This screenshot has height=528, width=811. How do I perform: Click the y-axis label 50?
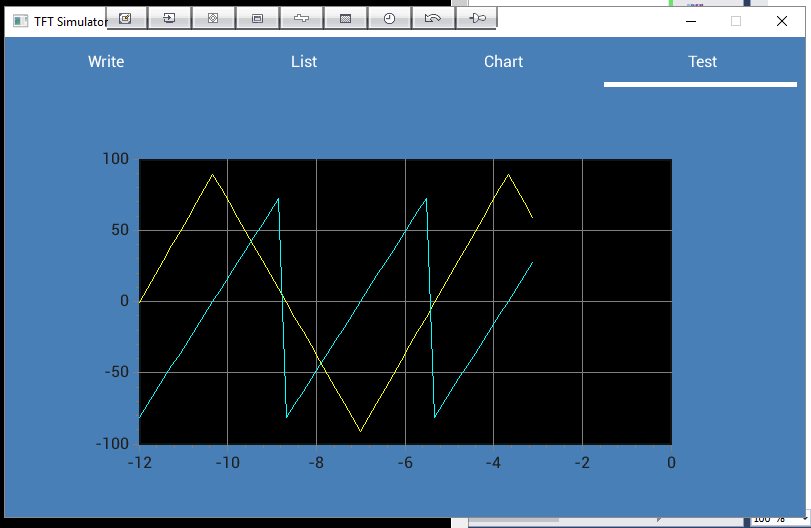[120, 230]
